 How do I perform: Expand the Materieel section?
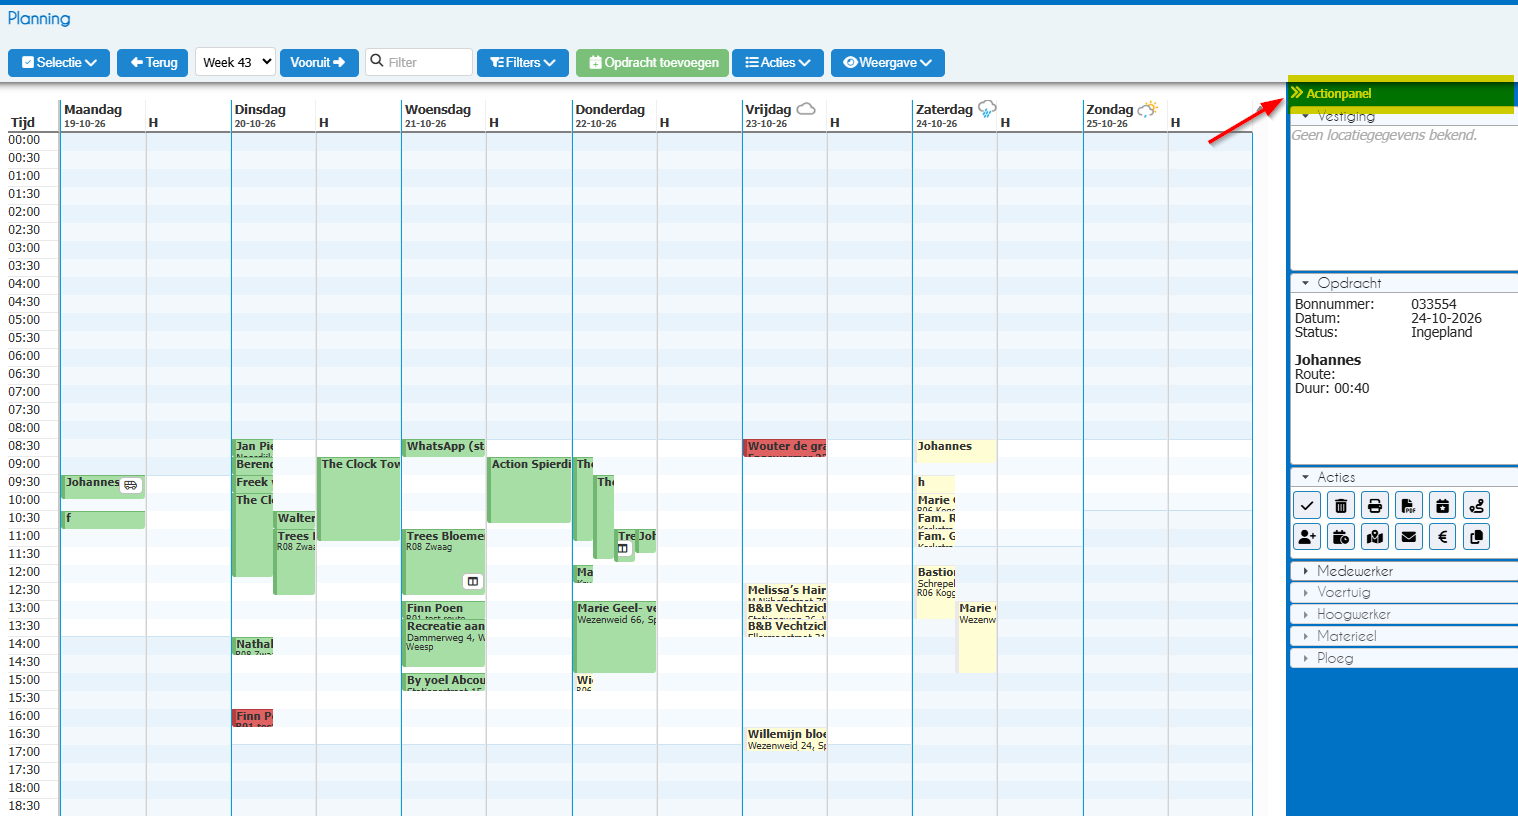[1404, 636]
